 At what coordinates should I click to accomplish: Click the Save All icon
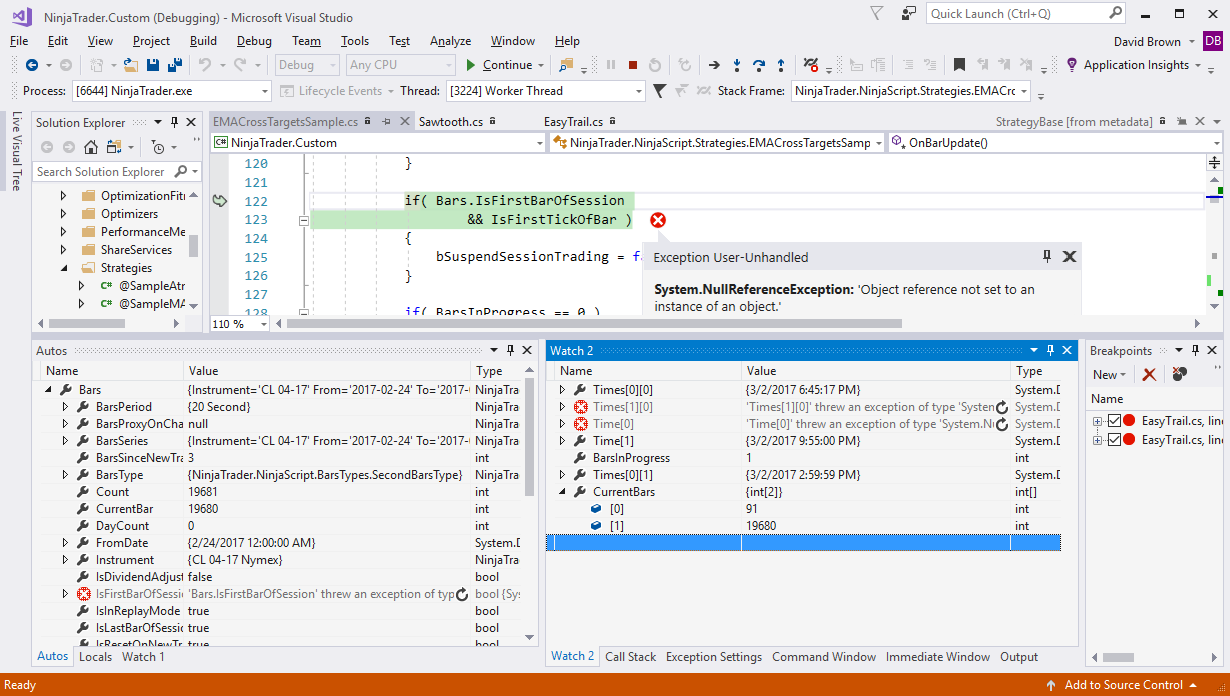(175, 65)
